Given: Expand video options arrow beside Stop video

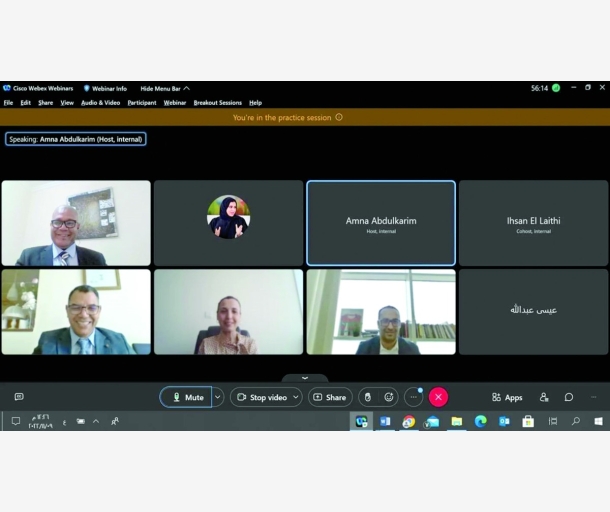Looking at the screenshot, I should (295, 397).
